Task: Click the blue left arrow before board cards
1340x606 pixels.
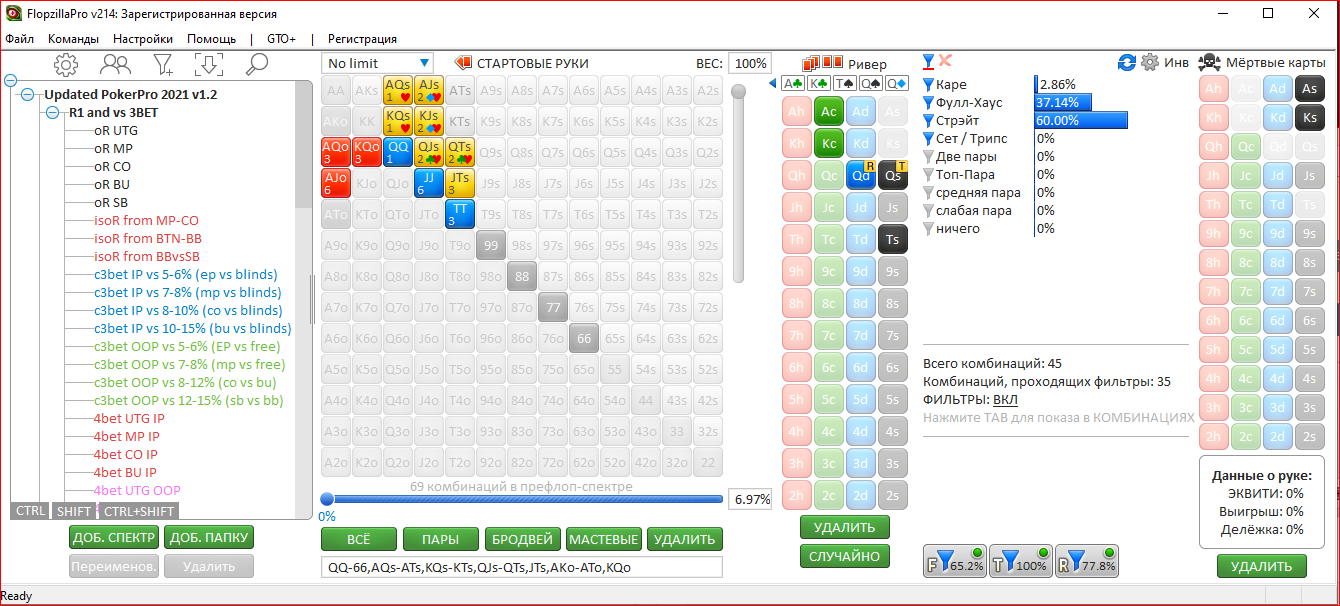Action: pyautogui.click(x=772, y=83)
